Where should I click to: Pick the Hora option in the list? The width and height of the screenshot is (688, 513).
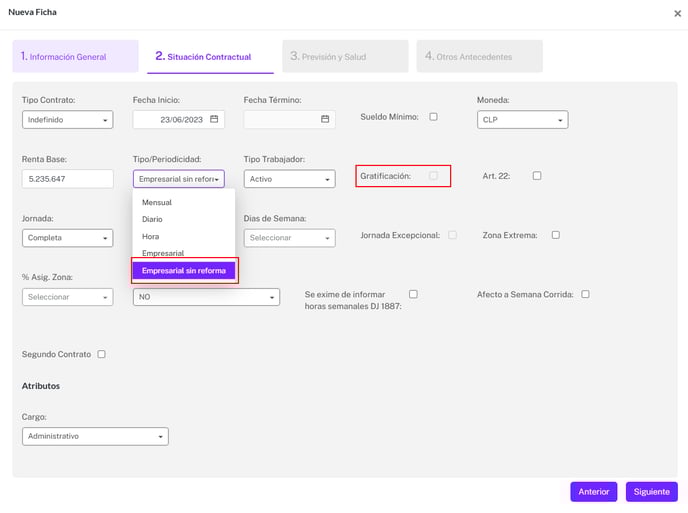[x=151, y=236]
